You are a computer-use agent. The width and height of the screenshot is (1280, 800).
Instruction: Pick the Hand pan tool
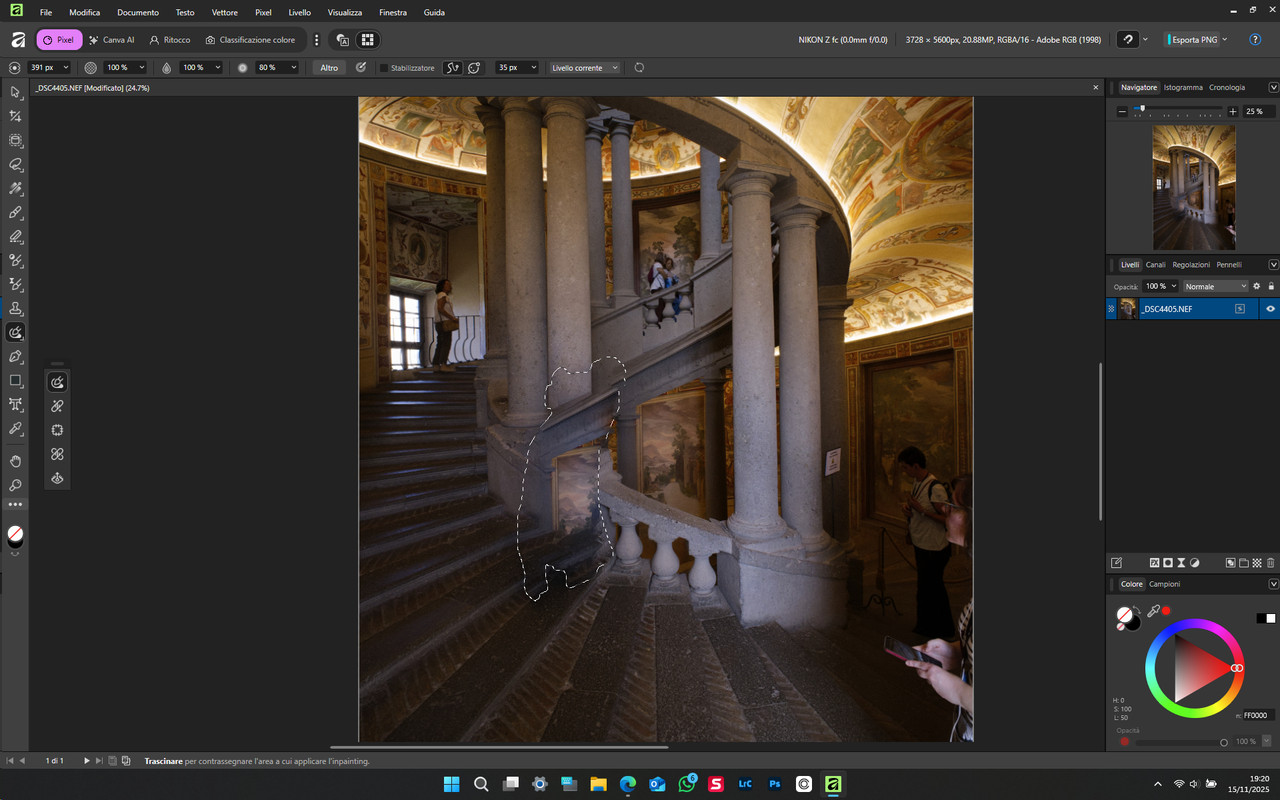[15, 461]
